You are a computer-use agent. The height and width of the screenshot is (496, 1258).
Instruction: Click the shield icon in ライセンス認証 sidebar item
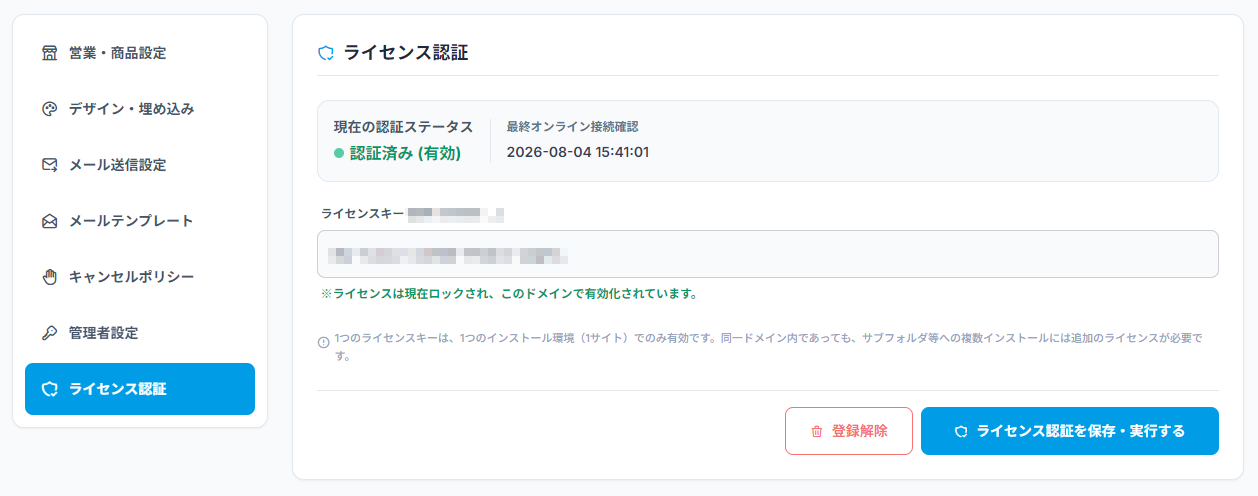[50, 389]
